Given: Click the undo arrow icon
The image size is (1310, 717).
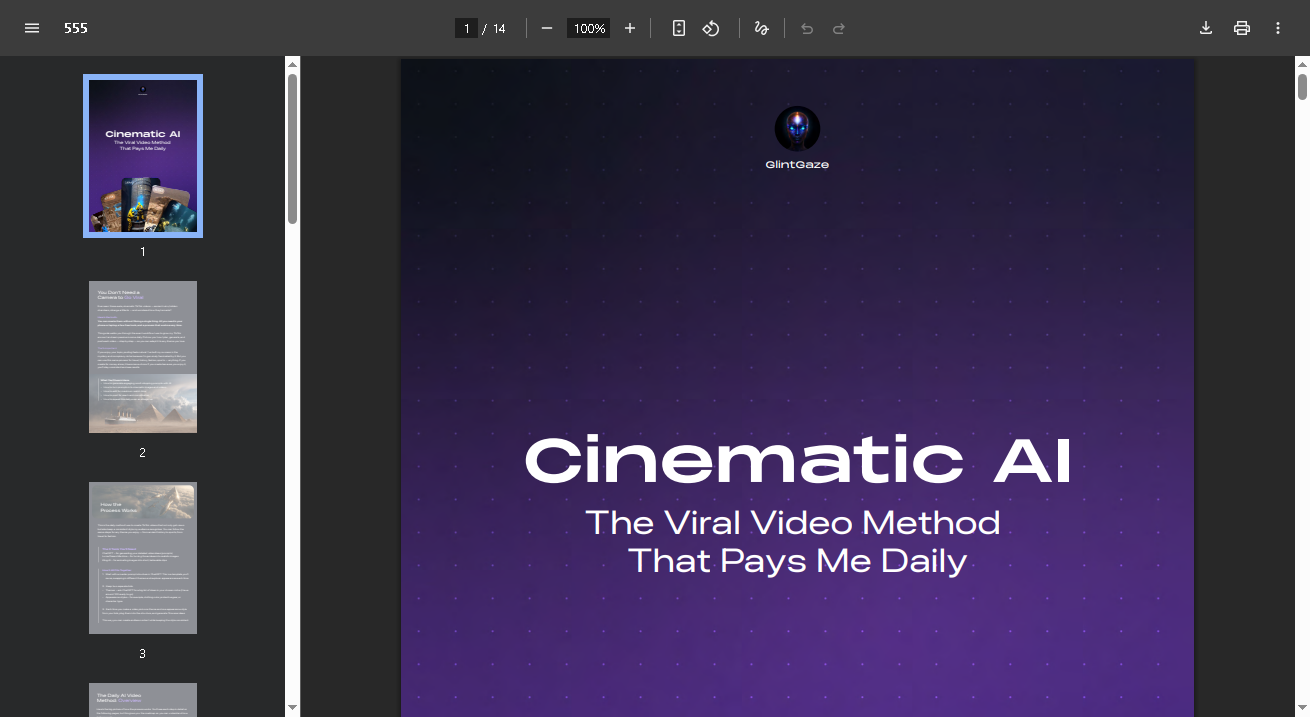Looking at the screenshot, I should tap(807, 28).
